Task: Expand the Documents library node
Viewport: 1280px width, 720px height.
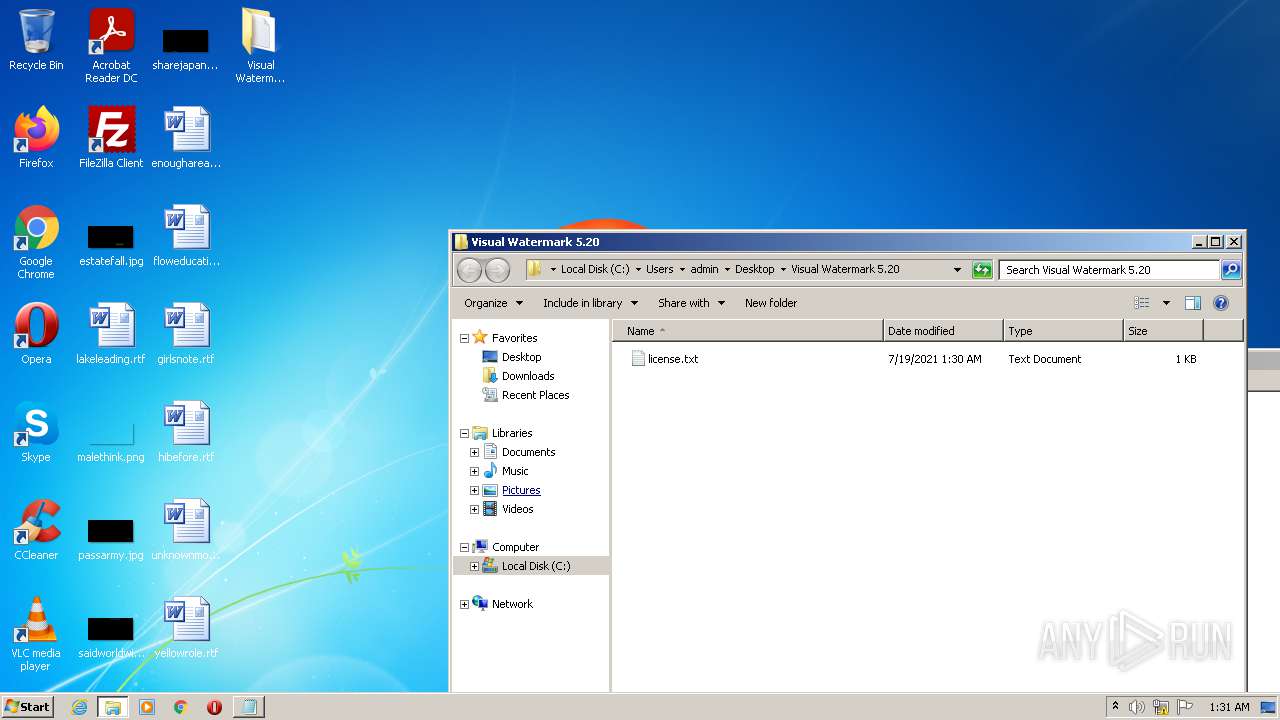Action: point(474,452)
